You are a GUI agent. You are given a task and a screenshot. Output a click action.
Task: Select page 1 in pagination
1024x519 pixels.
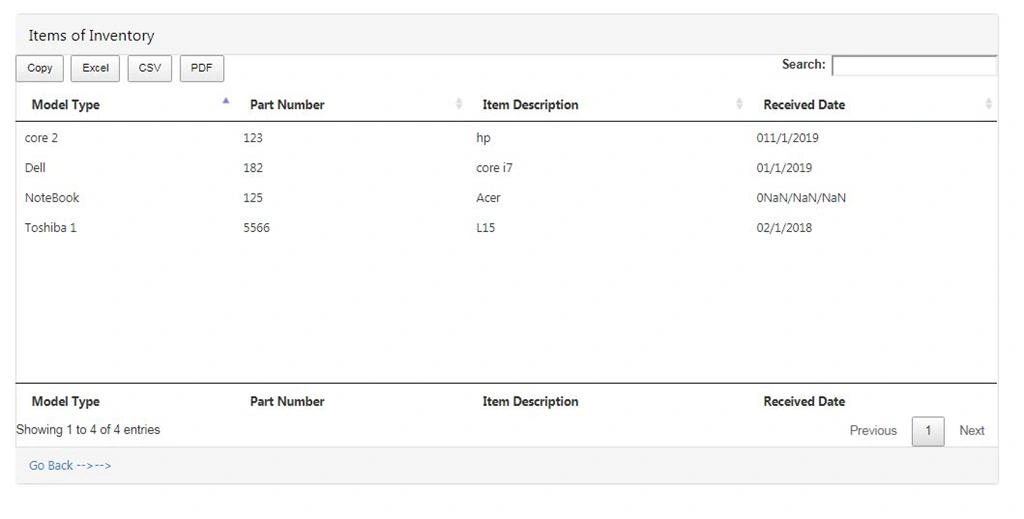coord(928,431)
